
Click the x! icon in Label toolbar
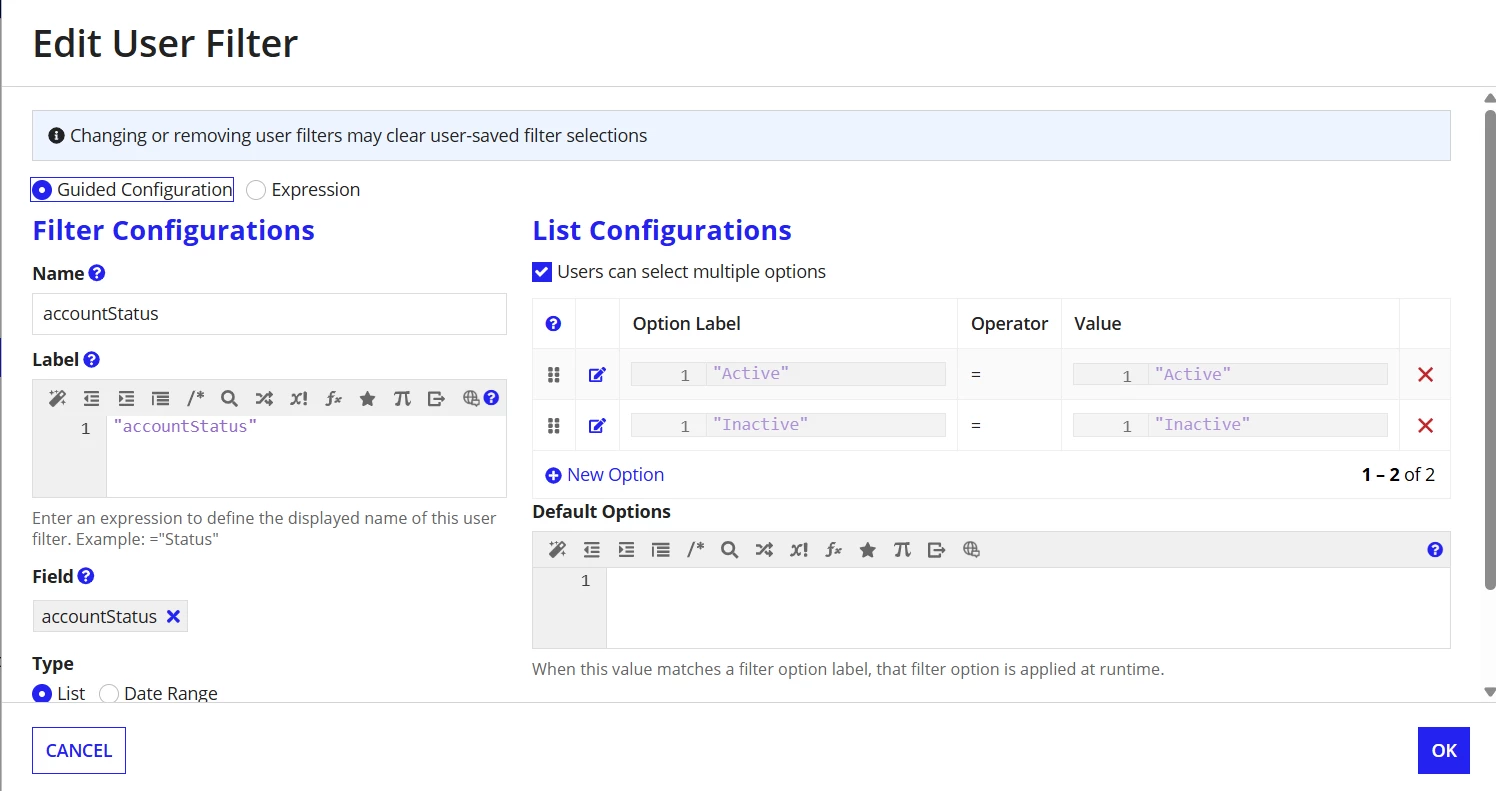[x=298, y=398]
